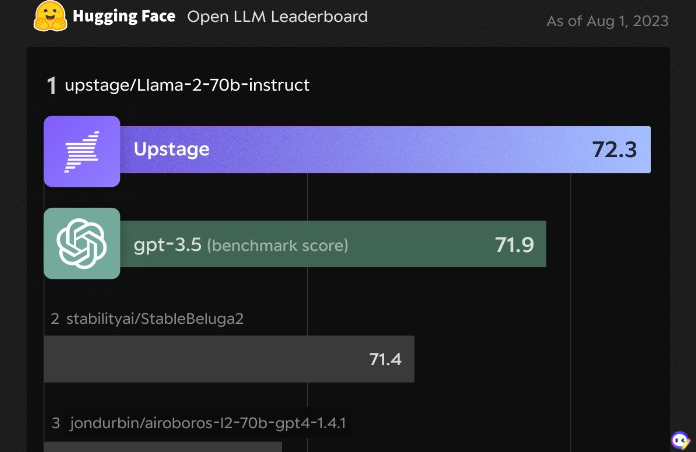Click the rank 1 number
Image resolution: width=696 pixels, height=452 pixels.
coord(52,85)
